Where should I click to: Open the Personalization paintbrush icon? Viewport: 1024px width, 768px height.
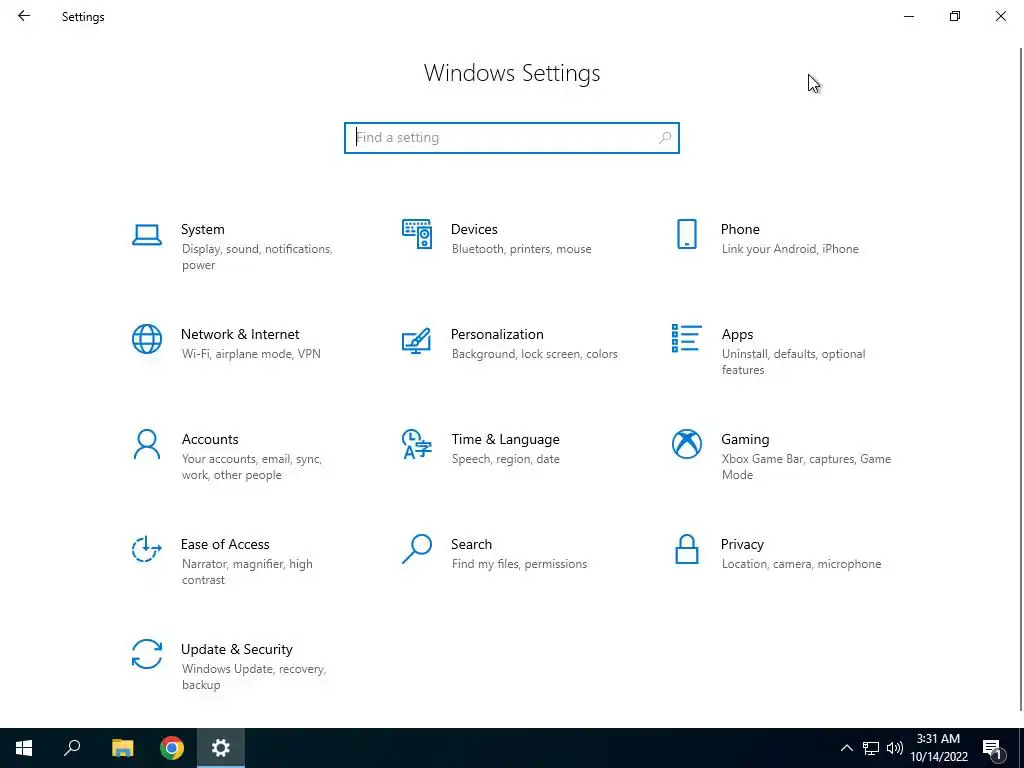[x=417, y=340]
